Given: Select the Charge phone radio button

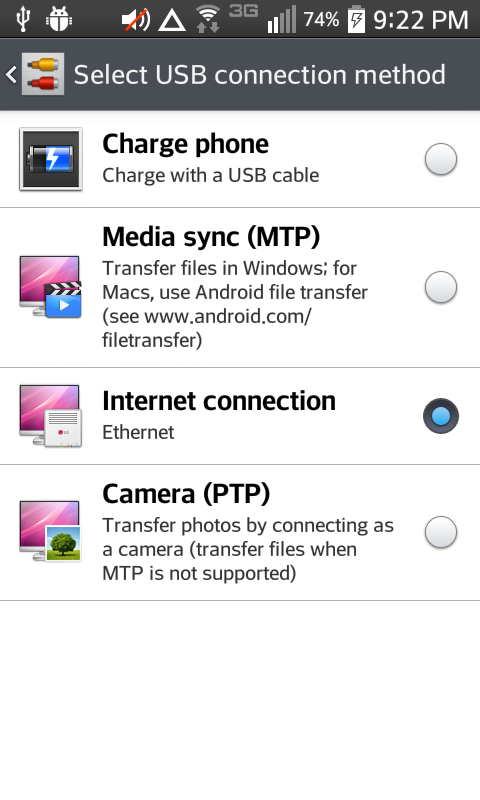Looking at the screenshot, I should click(441, 159).
